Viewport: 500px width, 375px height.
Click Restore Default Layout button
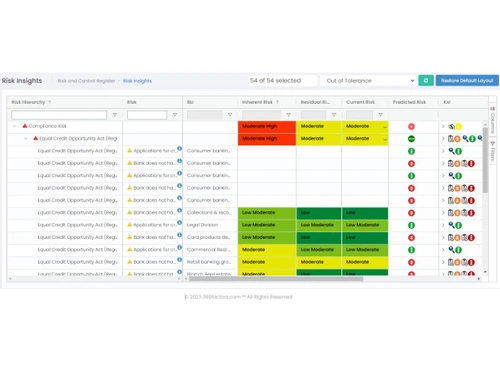[x=467, y=80]
